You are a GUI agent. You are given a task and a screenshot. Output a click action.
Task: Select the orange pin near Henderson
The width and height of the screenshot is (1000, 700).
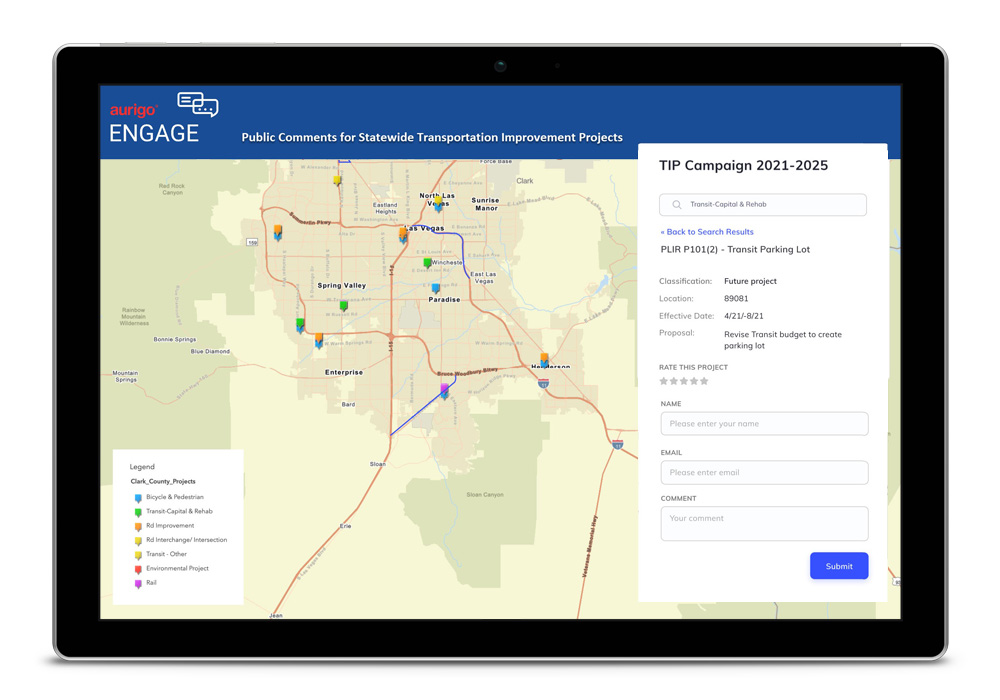(x=544, y=357)
